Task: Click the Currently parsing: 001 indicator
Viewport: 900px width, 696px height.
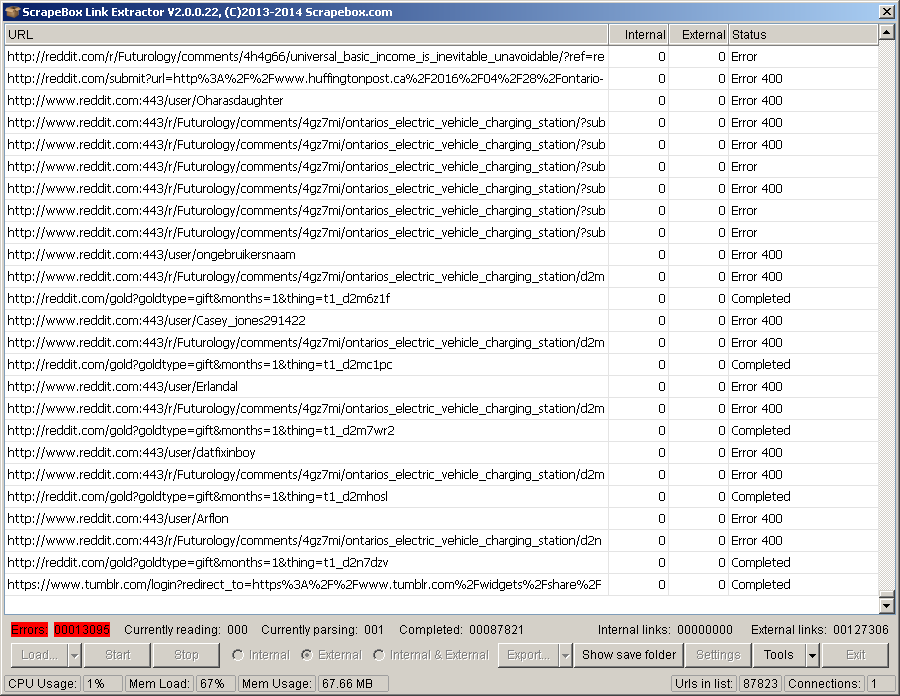Action: click(322, 629)
